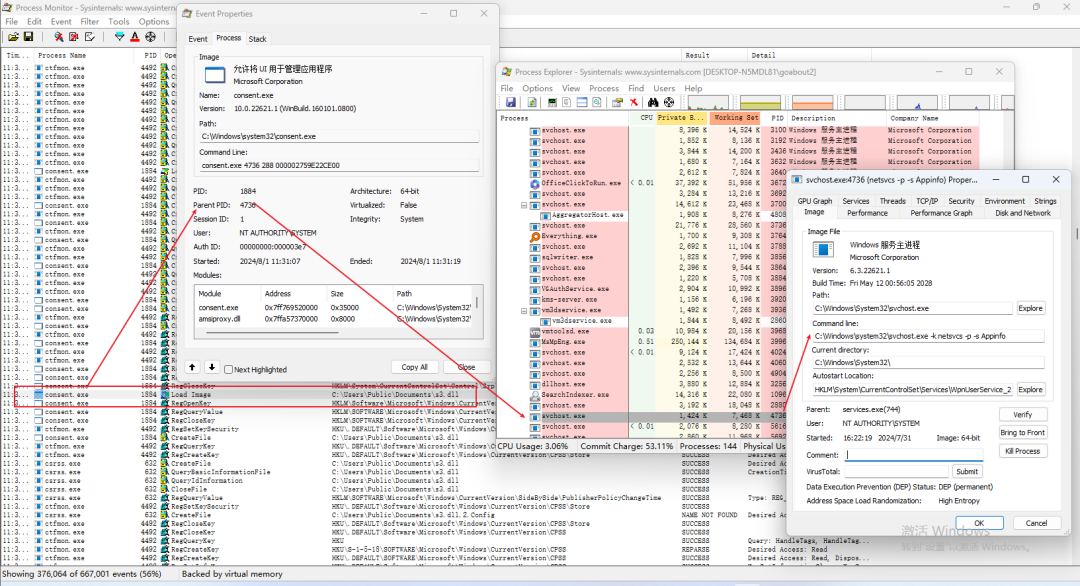
Task: Sort by the Working Set column header
Action: (x=736, y=118)
